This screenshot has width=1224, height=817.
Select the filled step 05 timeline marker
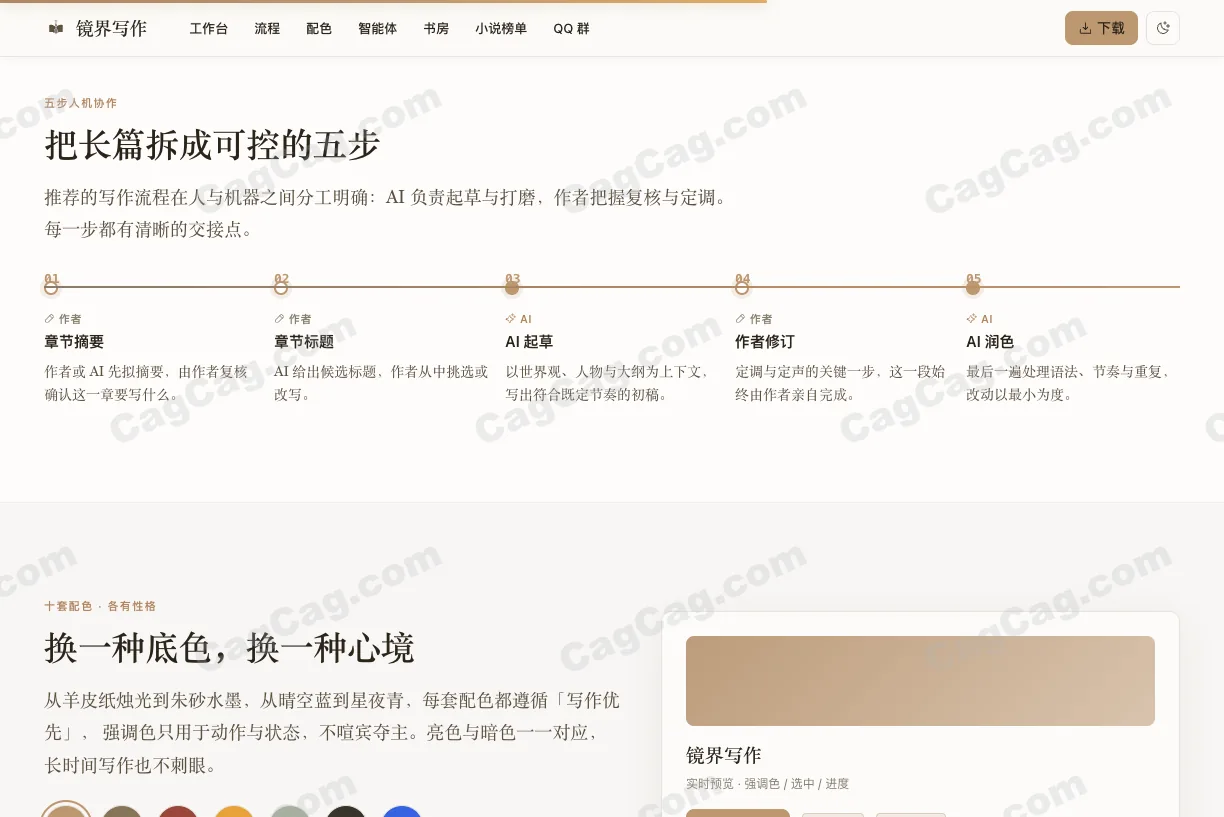tap(973, 288)
